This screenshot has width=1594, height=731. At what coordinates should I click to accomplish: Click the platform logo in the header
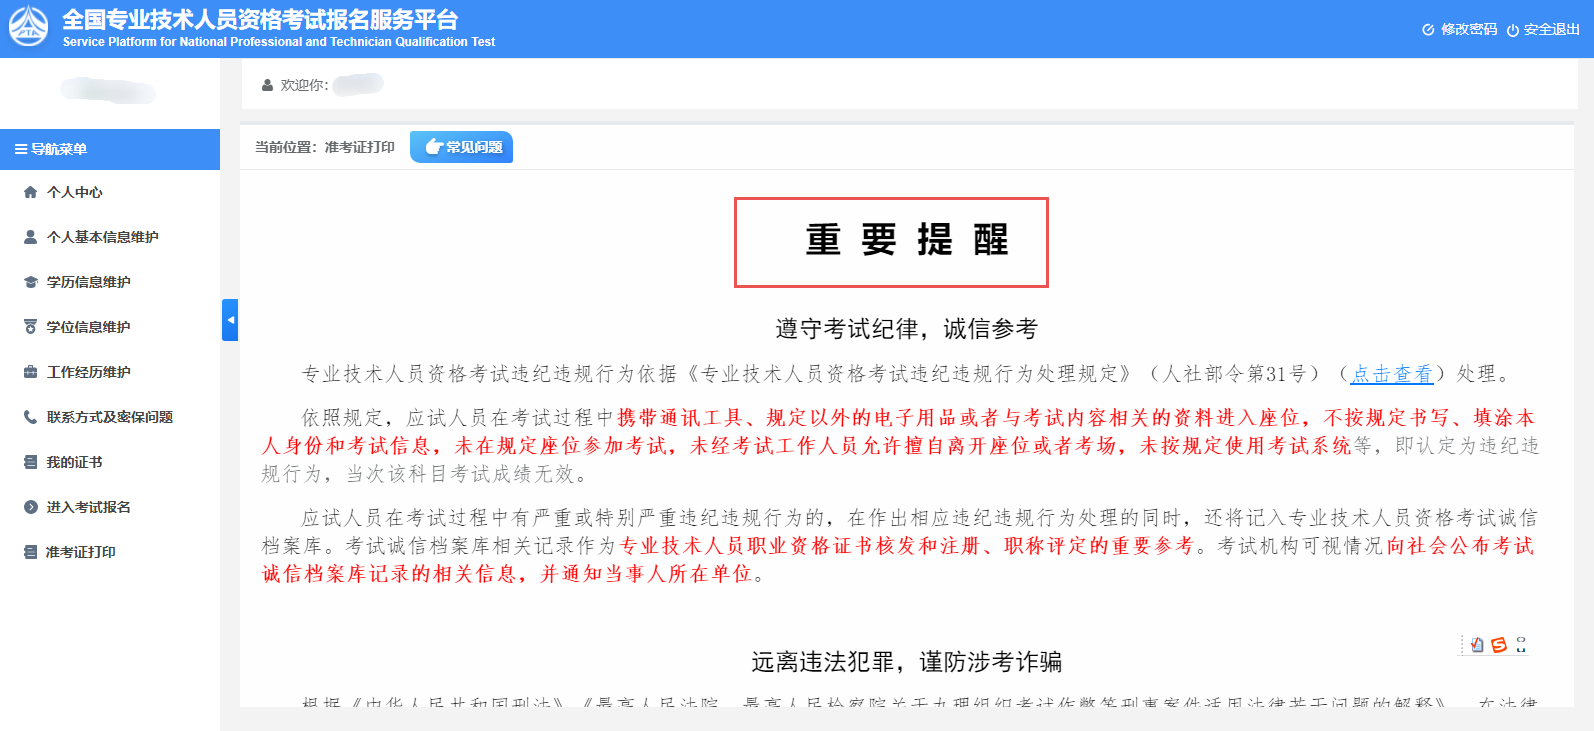(x=28, y=27)
